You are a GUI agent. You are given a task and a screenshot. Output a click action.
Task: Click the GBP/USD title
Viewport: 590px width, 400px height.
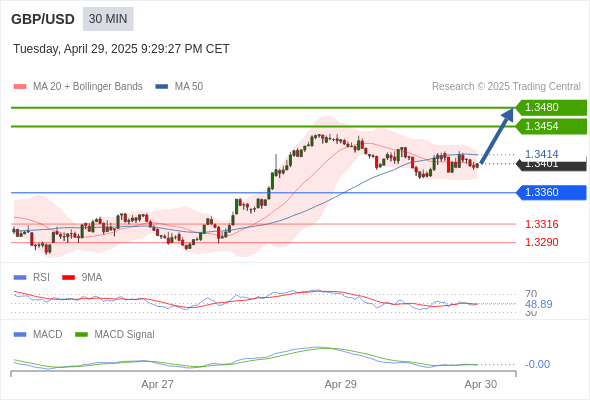pyautogui.click(x=43, y=19)
